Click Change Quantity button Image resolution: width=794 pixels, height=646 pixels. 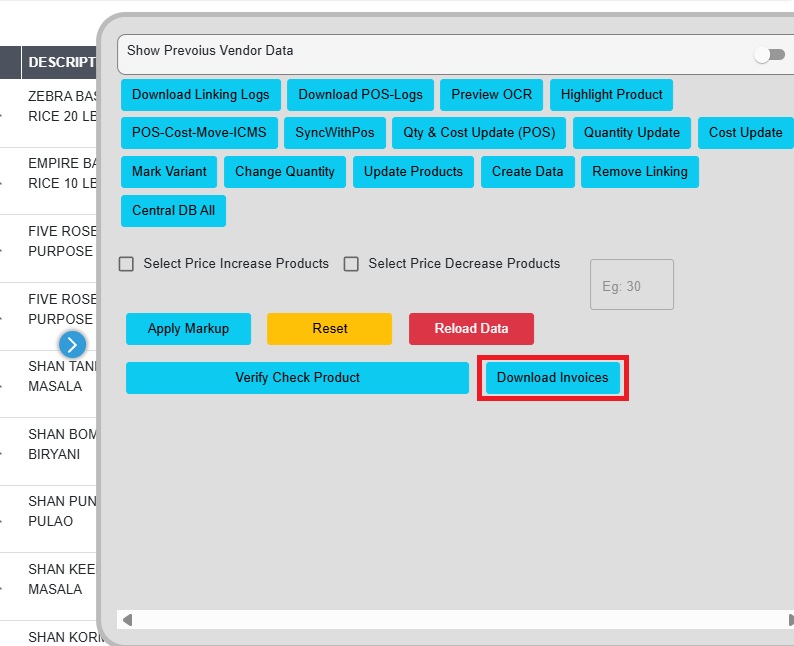pyautogui.click(x=285, y=172)
